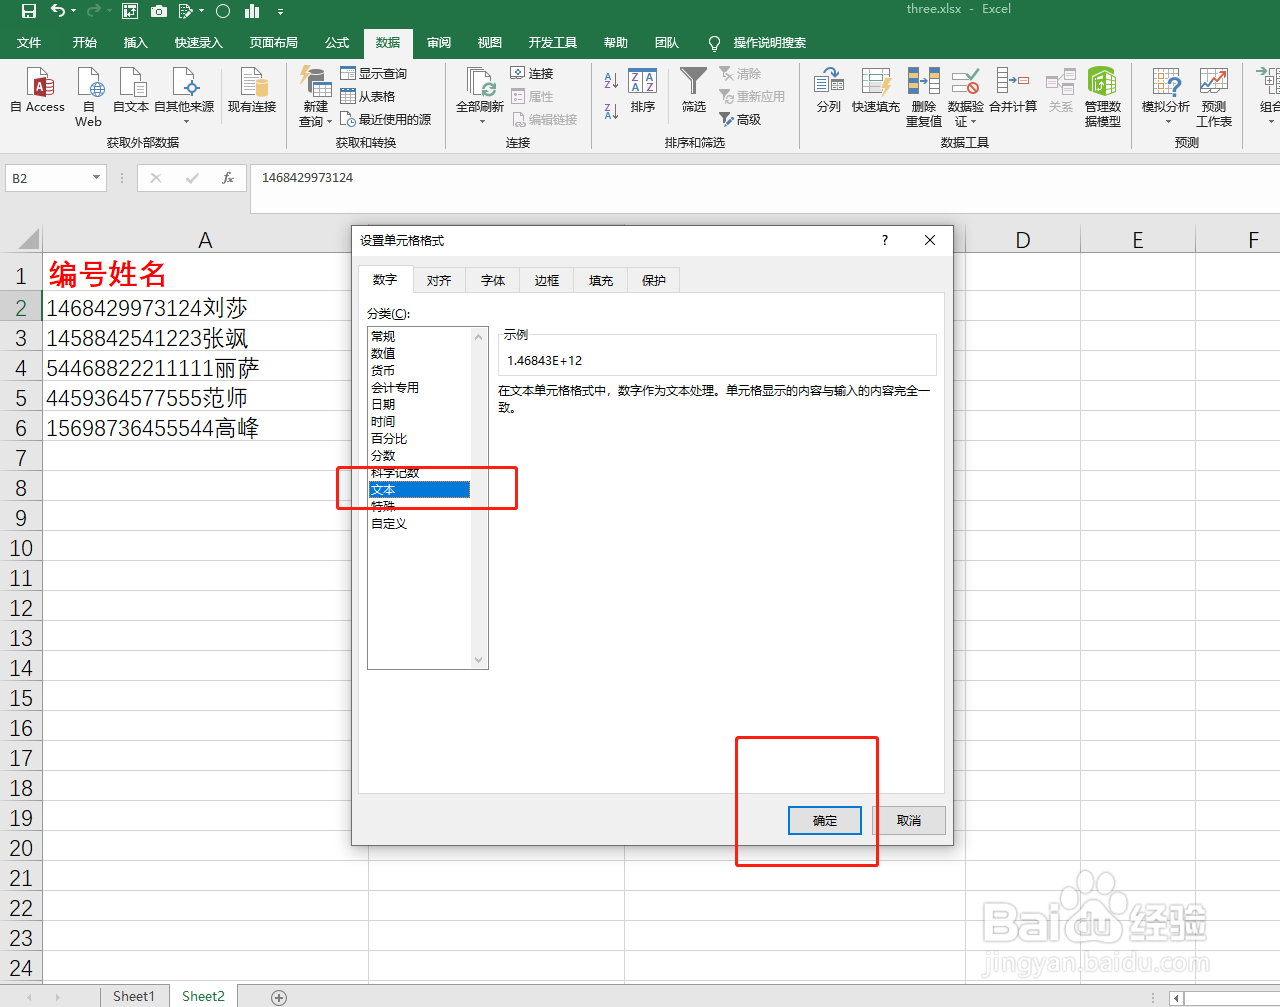Viewport: 1280px width, 1007px height.
Task: Switch to the Insert (插入) ribbon tab
Action: (x=136, y=43)
